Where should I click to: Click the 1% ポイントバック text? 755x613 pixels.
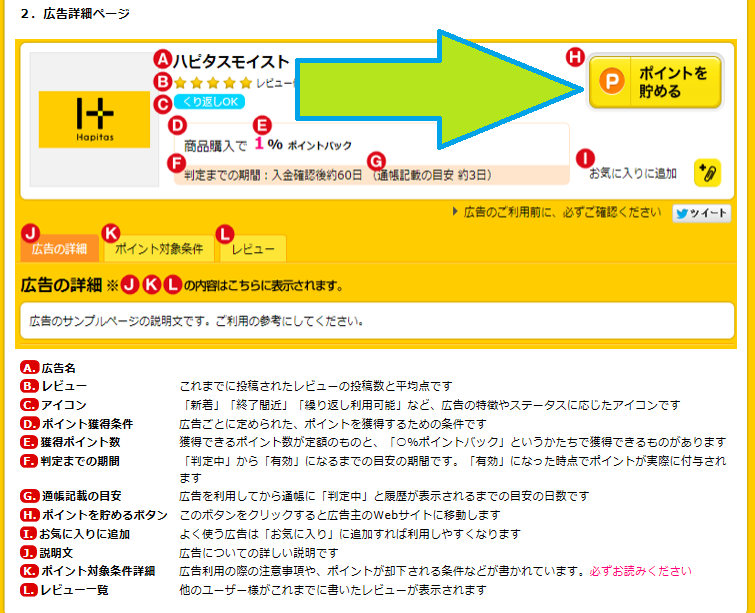coord(303,144)
